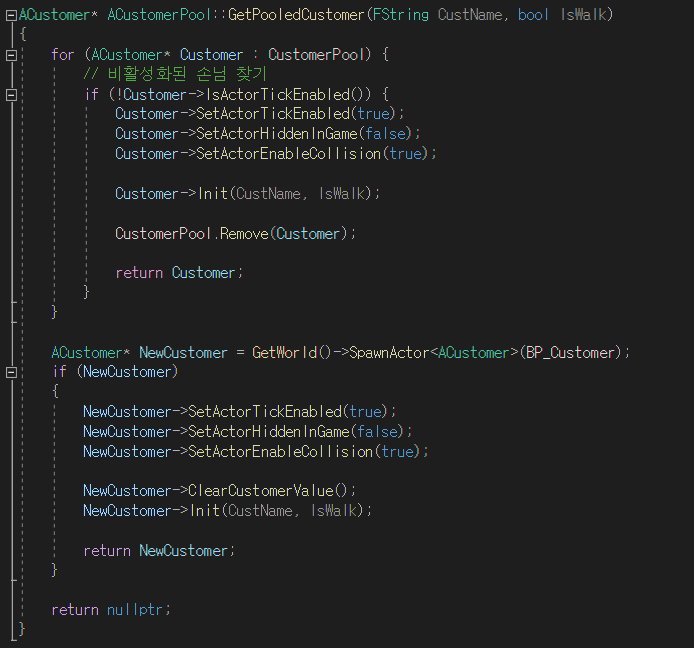Image resolution: width=694 pixels, height=648 pixels.
Task: Collapse the if IsActorTickEnabled block
Action: coord(12,95)
